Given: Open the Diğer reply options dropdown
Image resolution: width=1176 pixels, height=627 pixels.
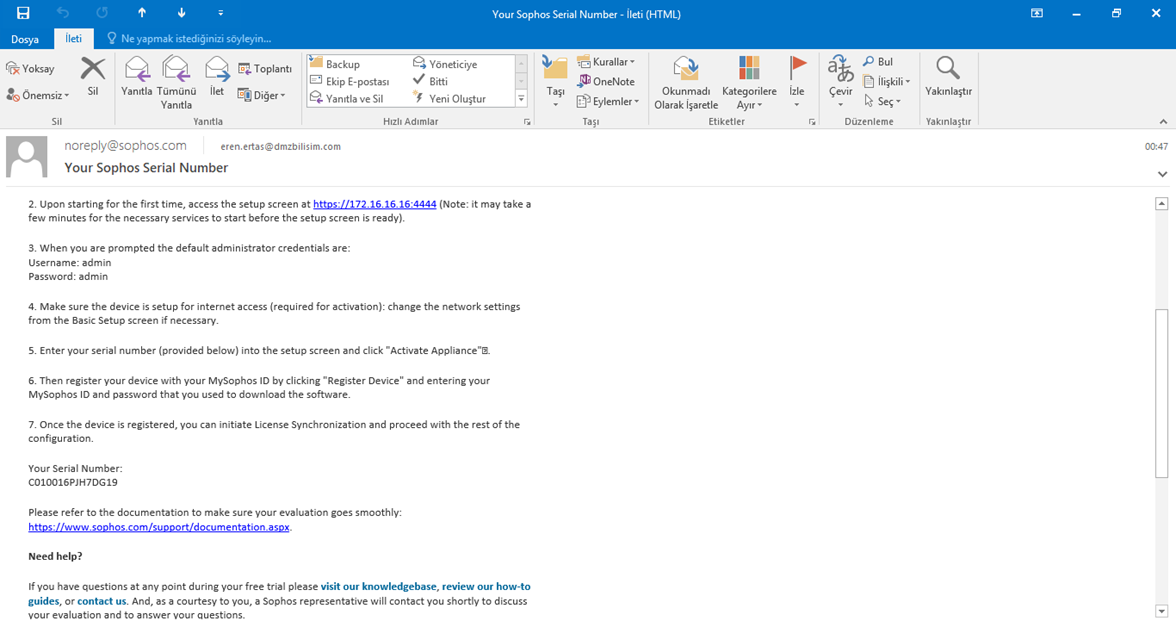Looking at the screenshot, I should pyautogui.click(x=262, y=95).
